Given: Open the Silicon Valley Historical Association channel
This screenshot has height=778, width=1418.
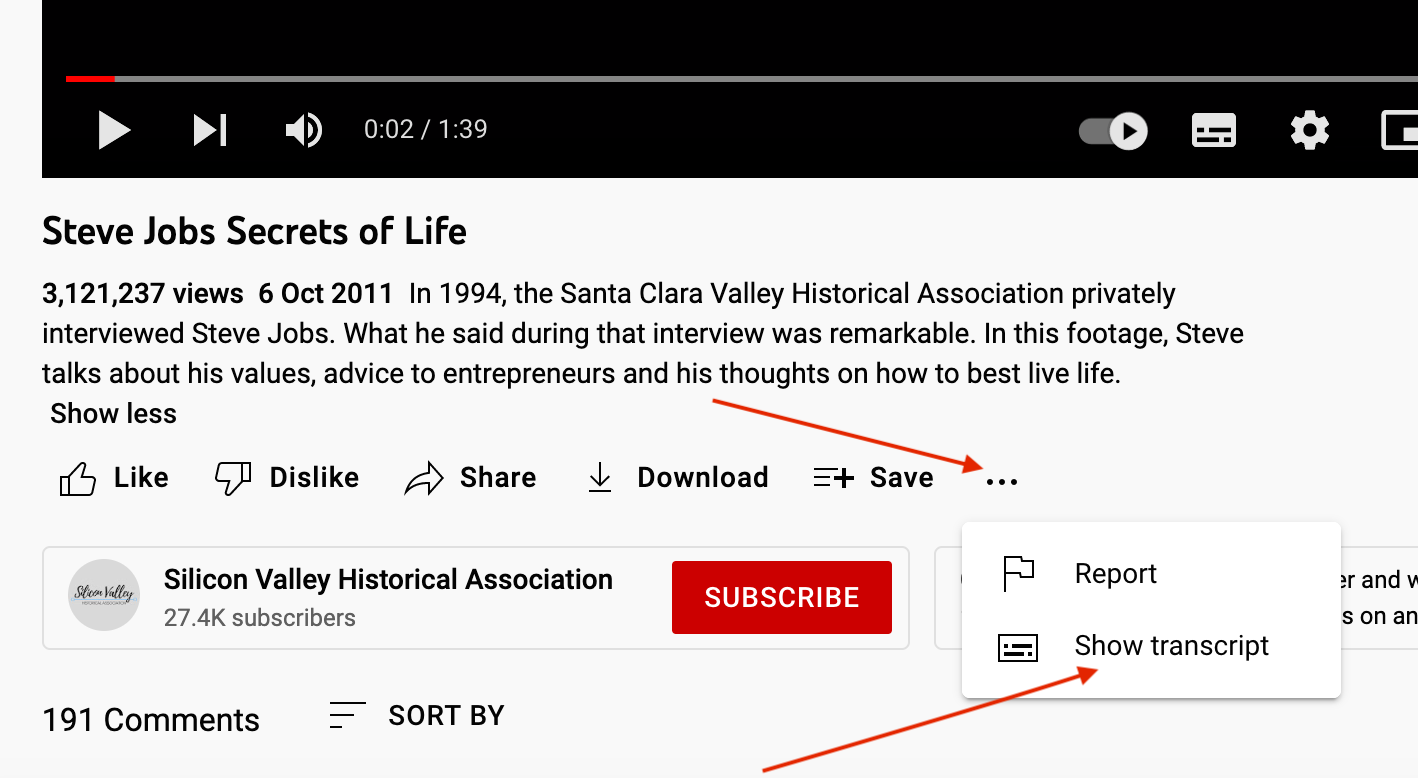Looking at the screenshot, I should click(x=388, y=579).
